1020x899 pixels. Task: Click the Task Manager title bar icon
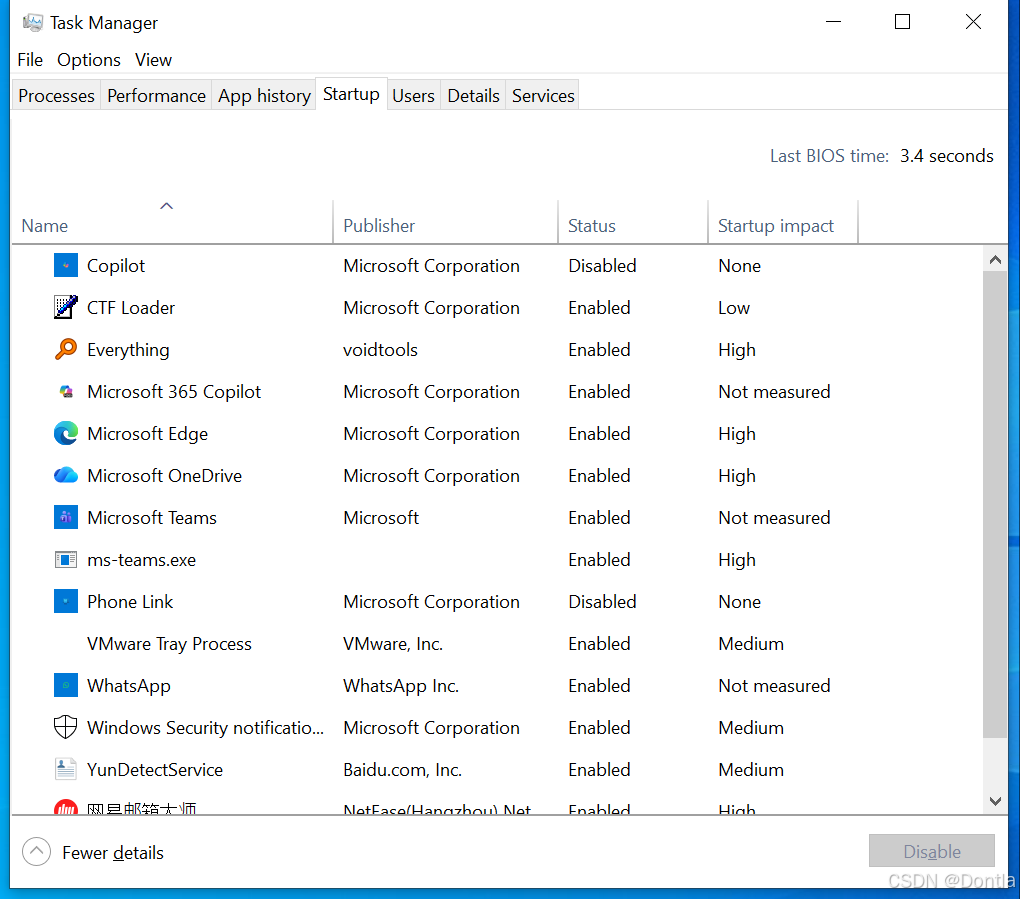point(32,23)
